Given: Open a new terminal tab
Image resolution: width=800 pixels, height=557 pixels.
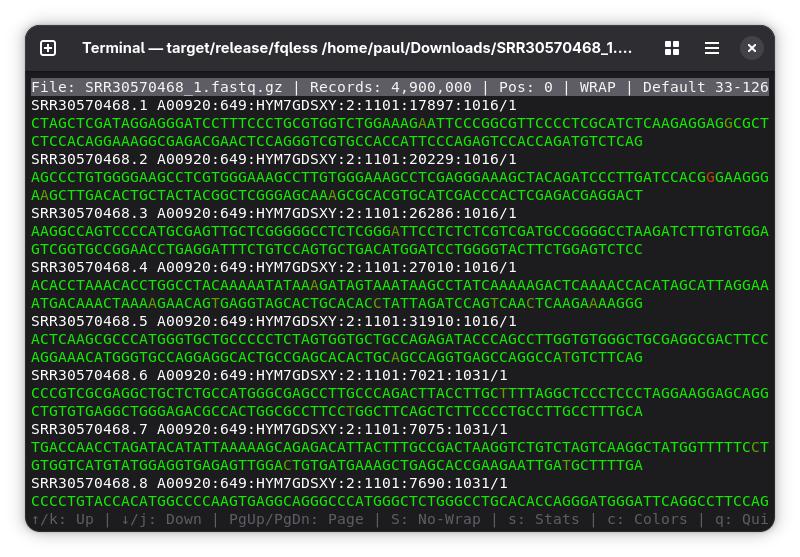Looking at the screenshot, I should (48, 48).
